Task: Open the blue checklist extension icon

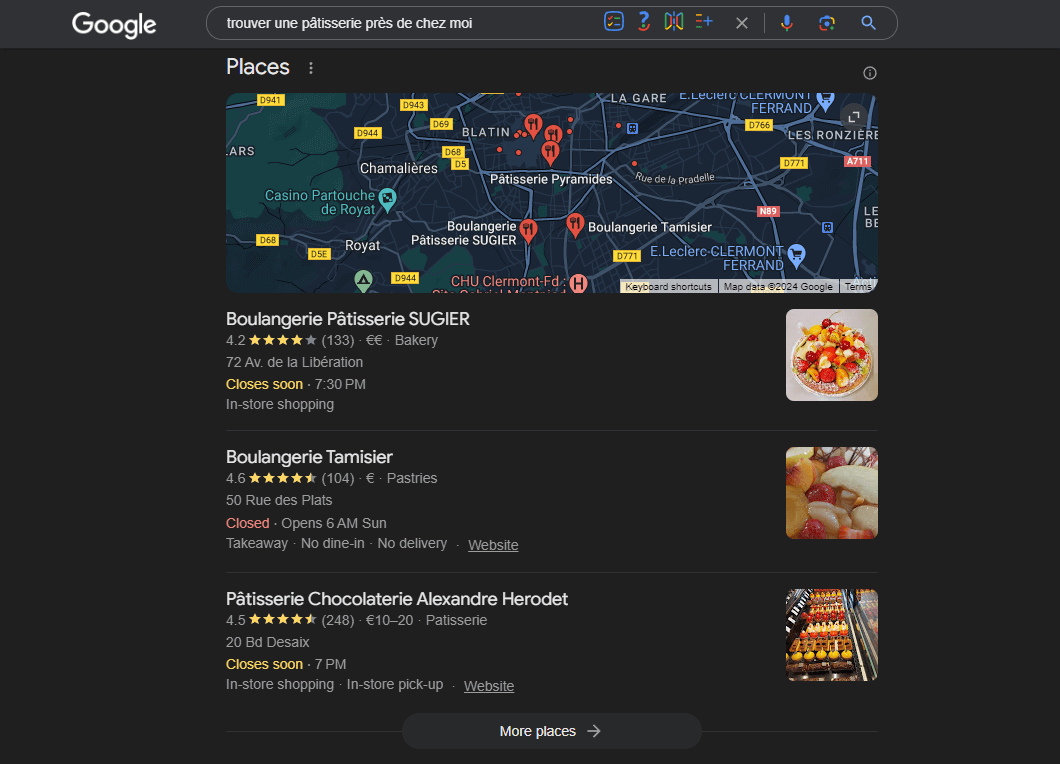Action: pyautogui.click(x=613, y=21)
